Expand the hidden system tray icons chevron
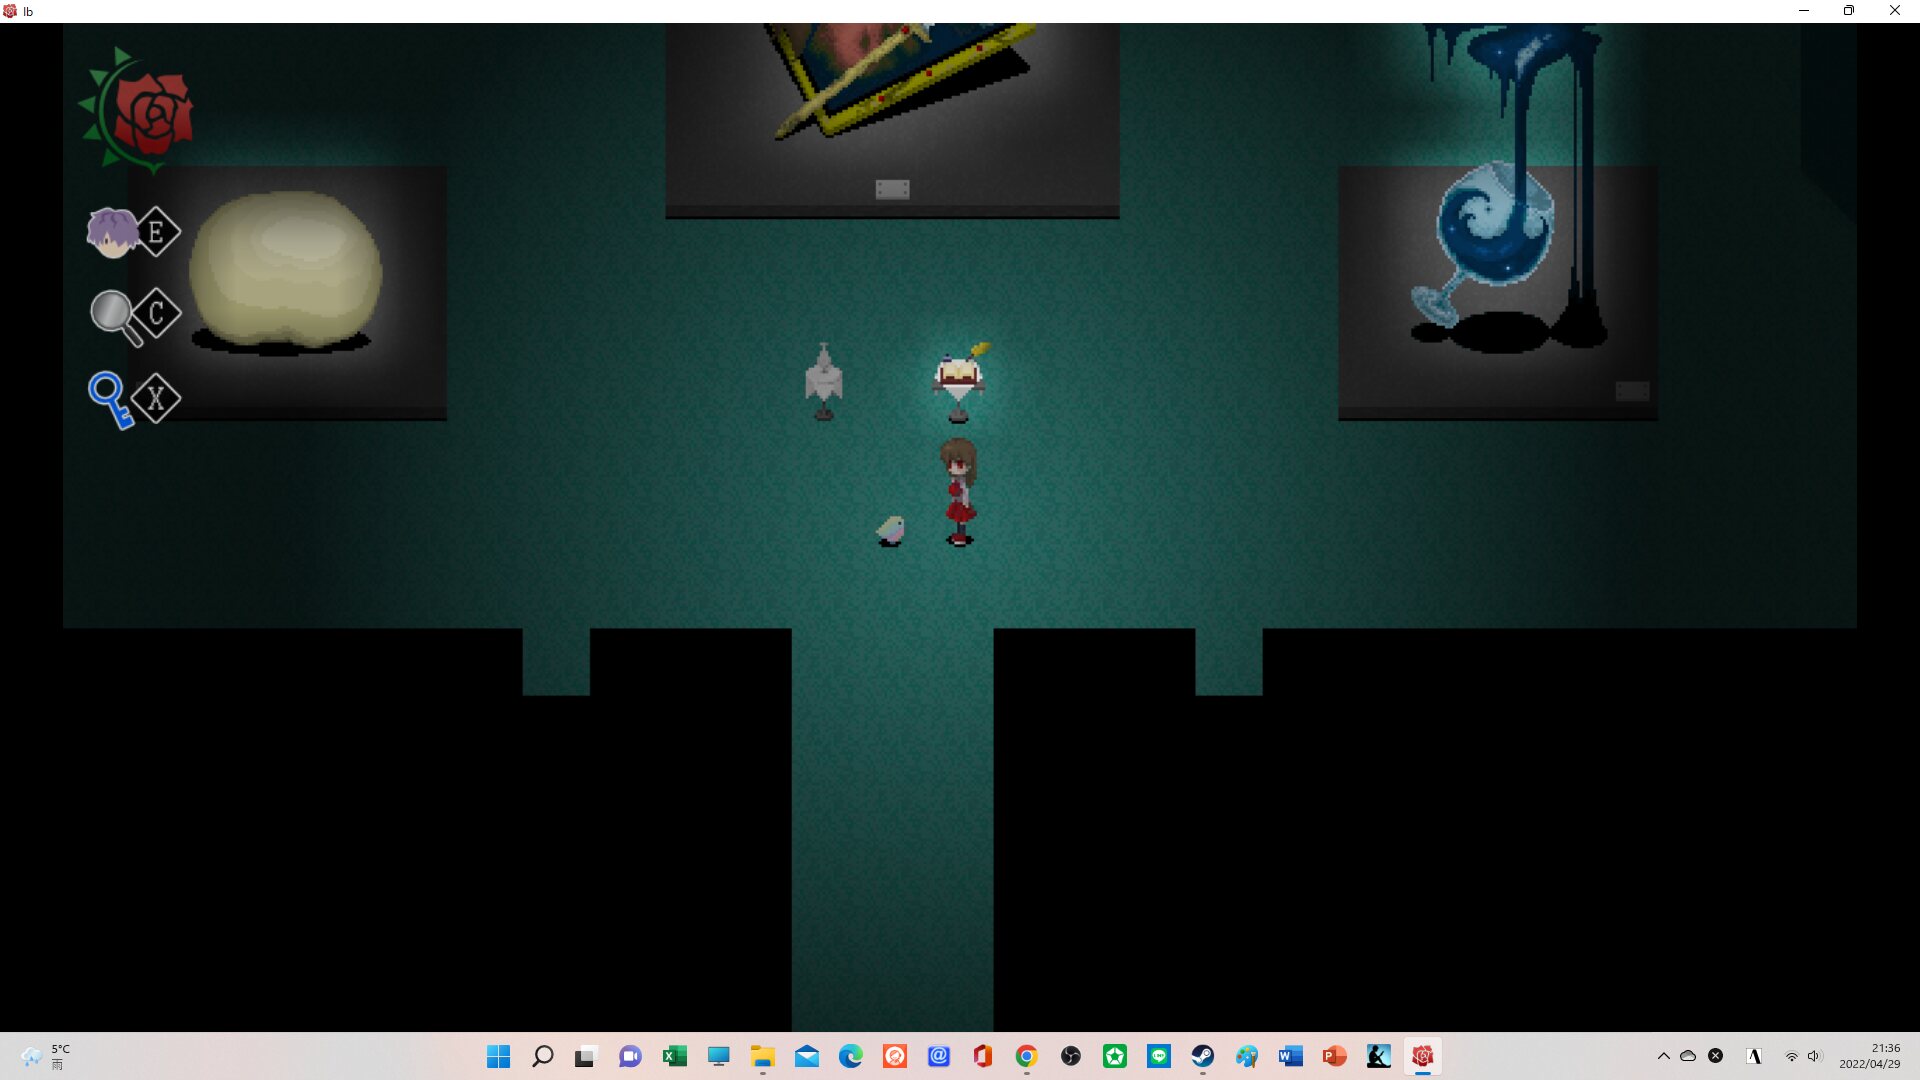The image size is (1920, 1080). click(1663, 1056)
